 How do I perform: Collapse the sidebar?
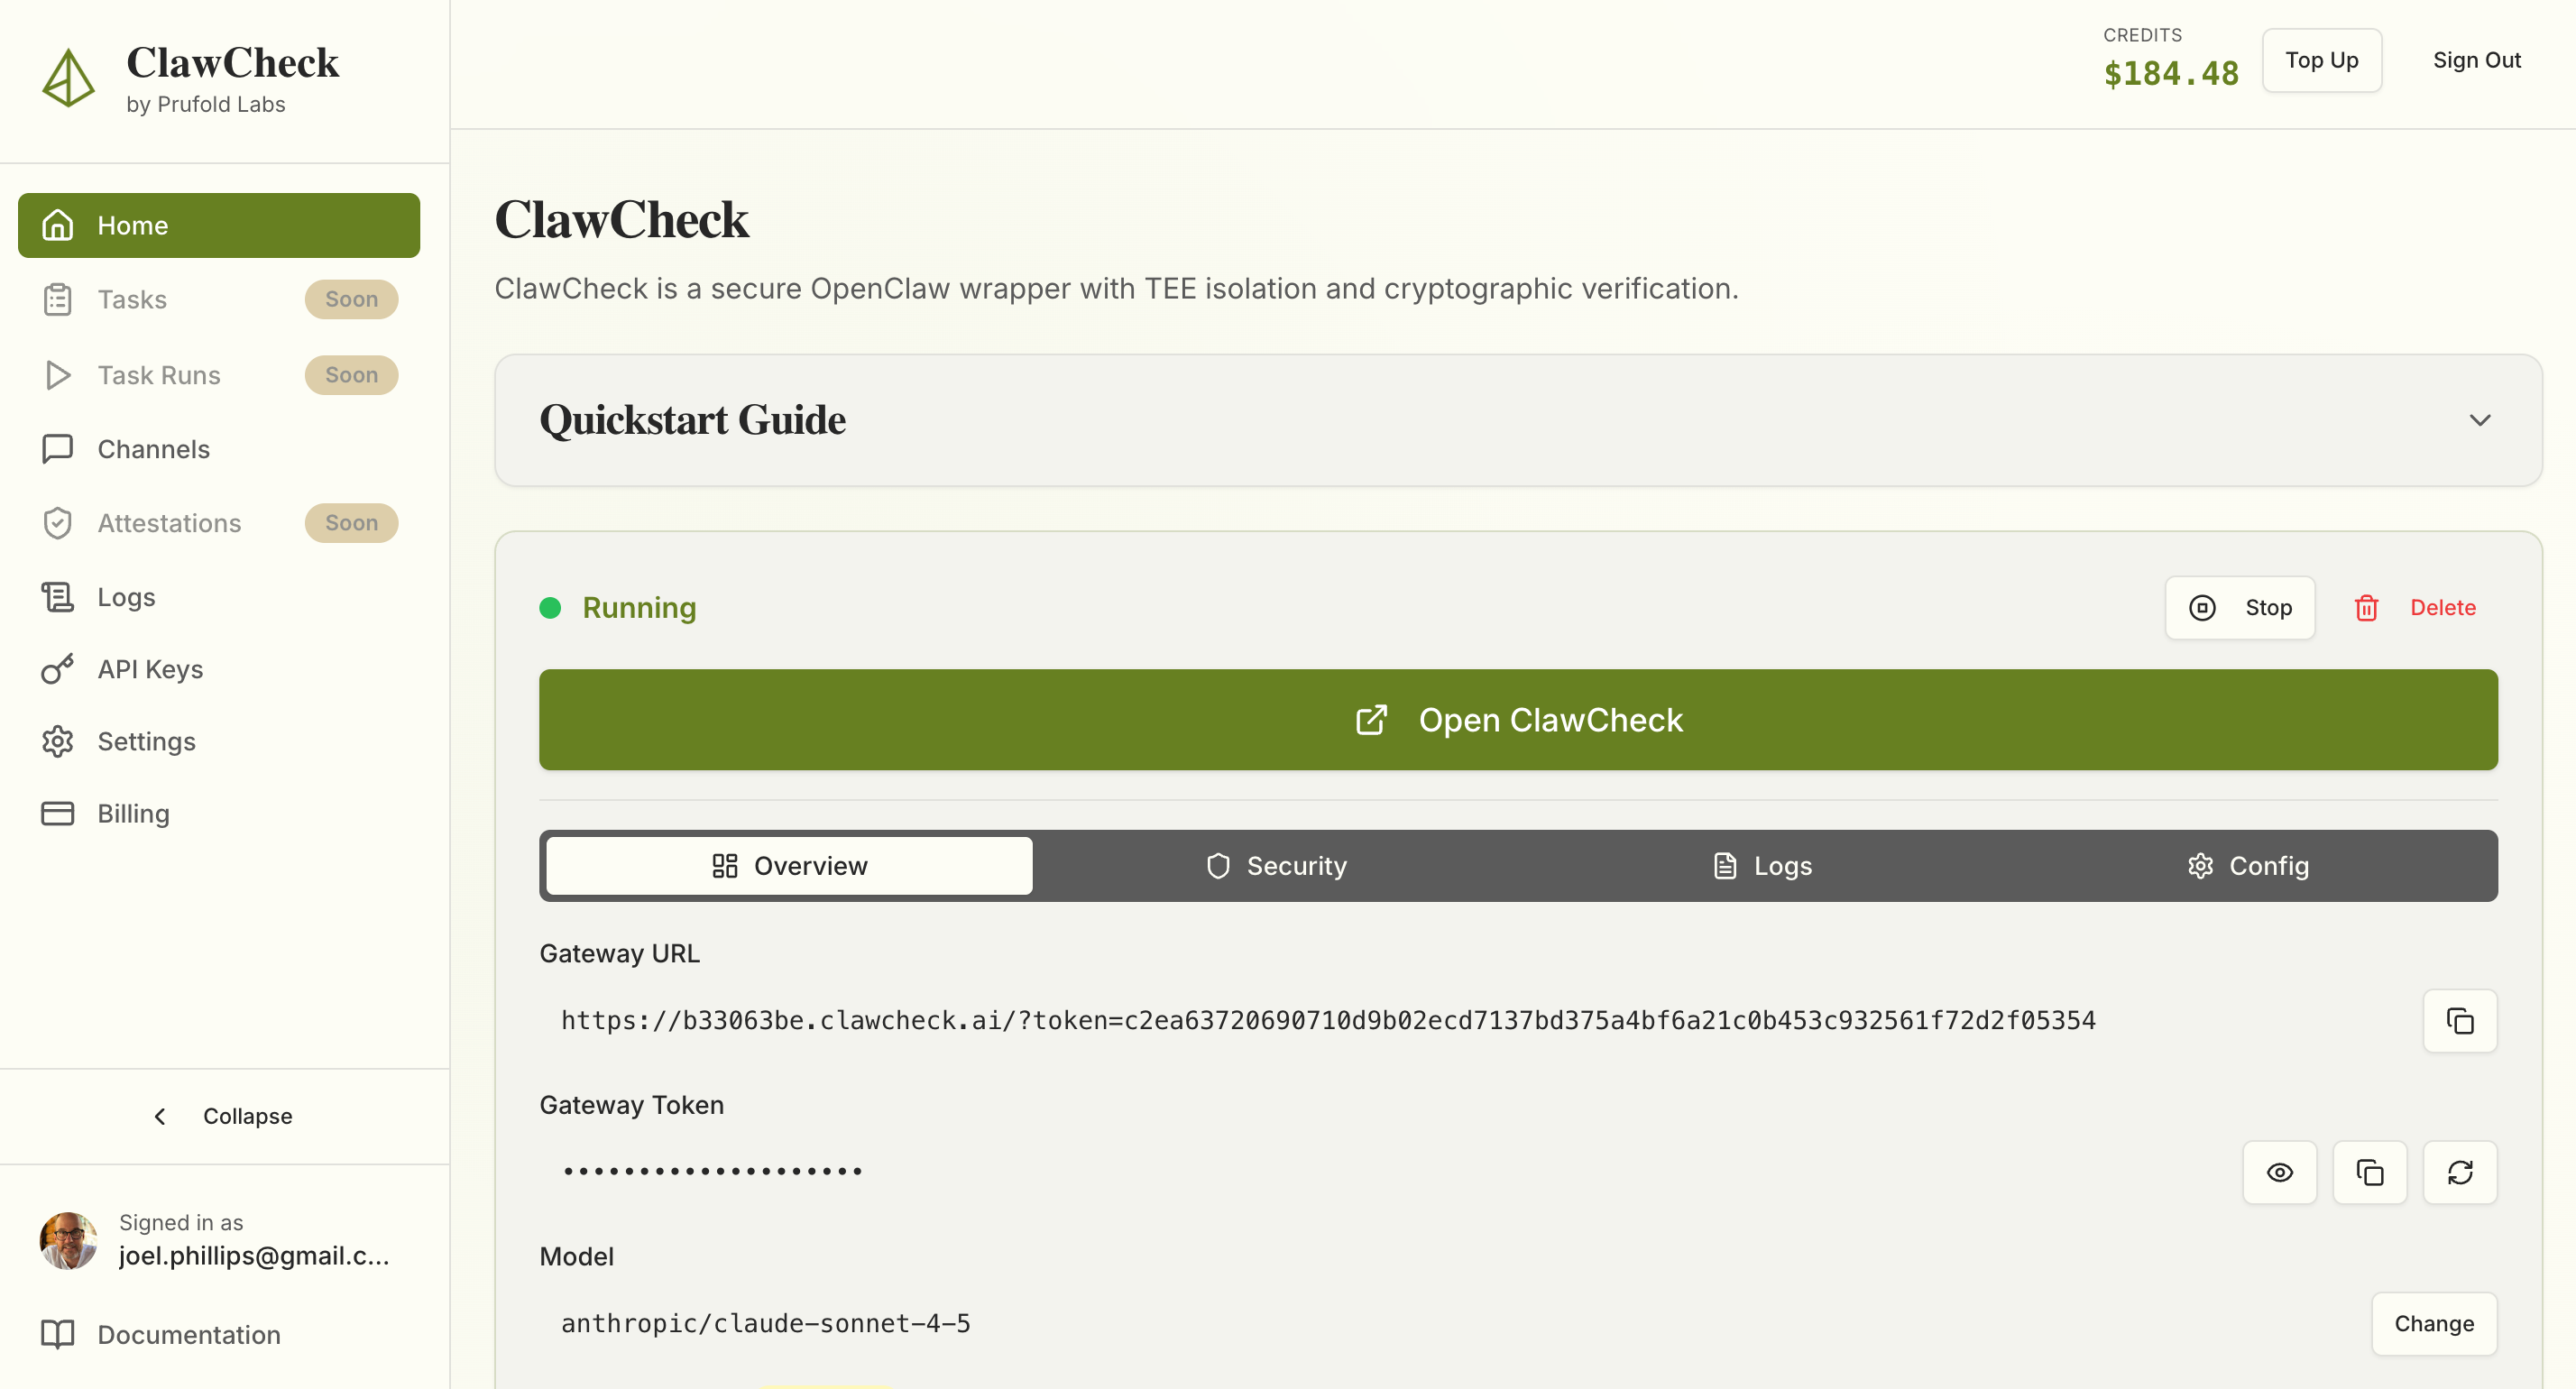pos(224,1116)
